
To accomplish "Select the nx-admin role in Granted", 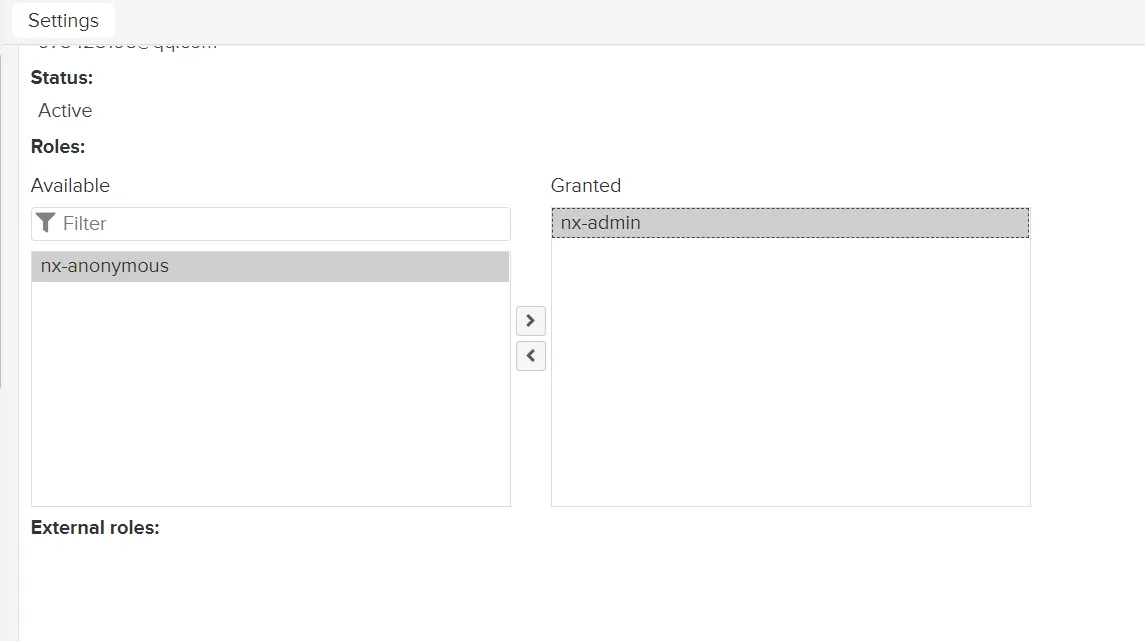I will click(600, 222).
